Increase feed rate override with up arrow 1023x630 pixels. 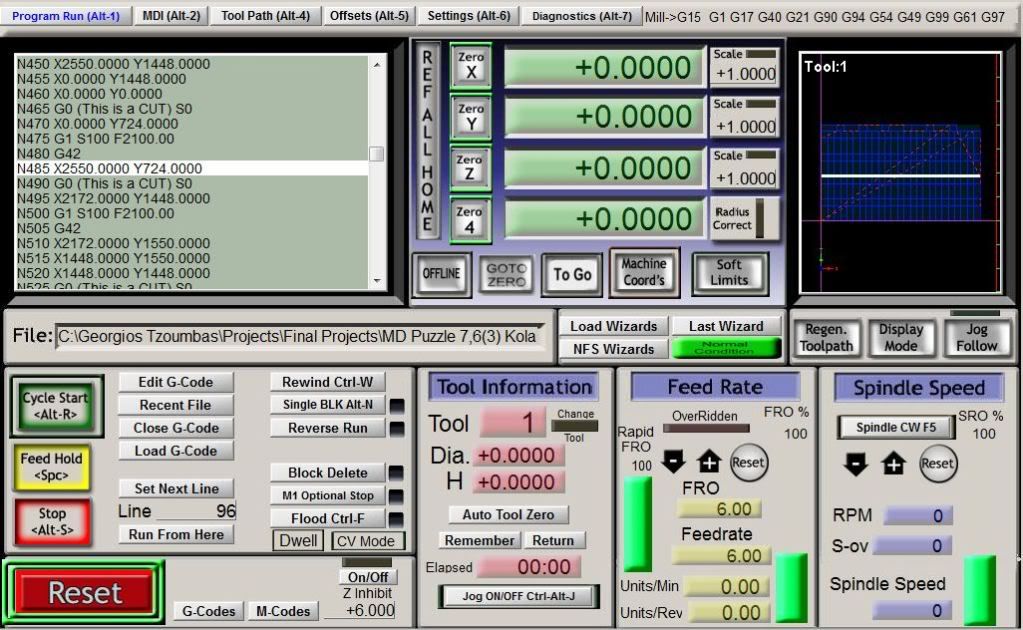click(x=709, y=461)
